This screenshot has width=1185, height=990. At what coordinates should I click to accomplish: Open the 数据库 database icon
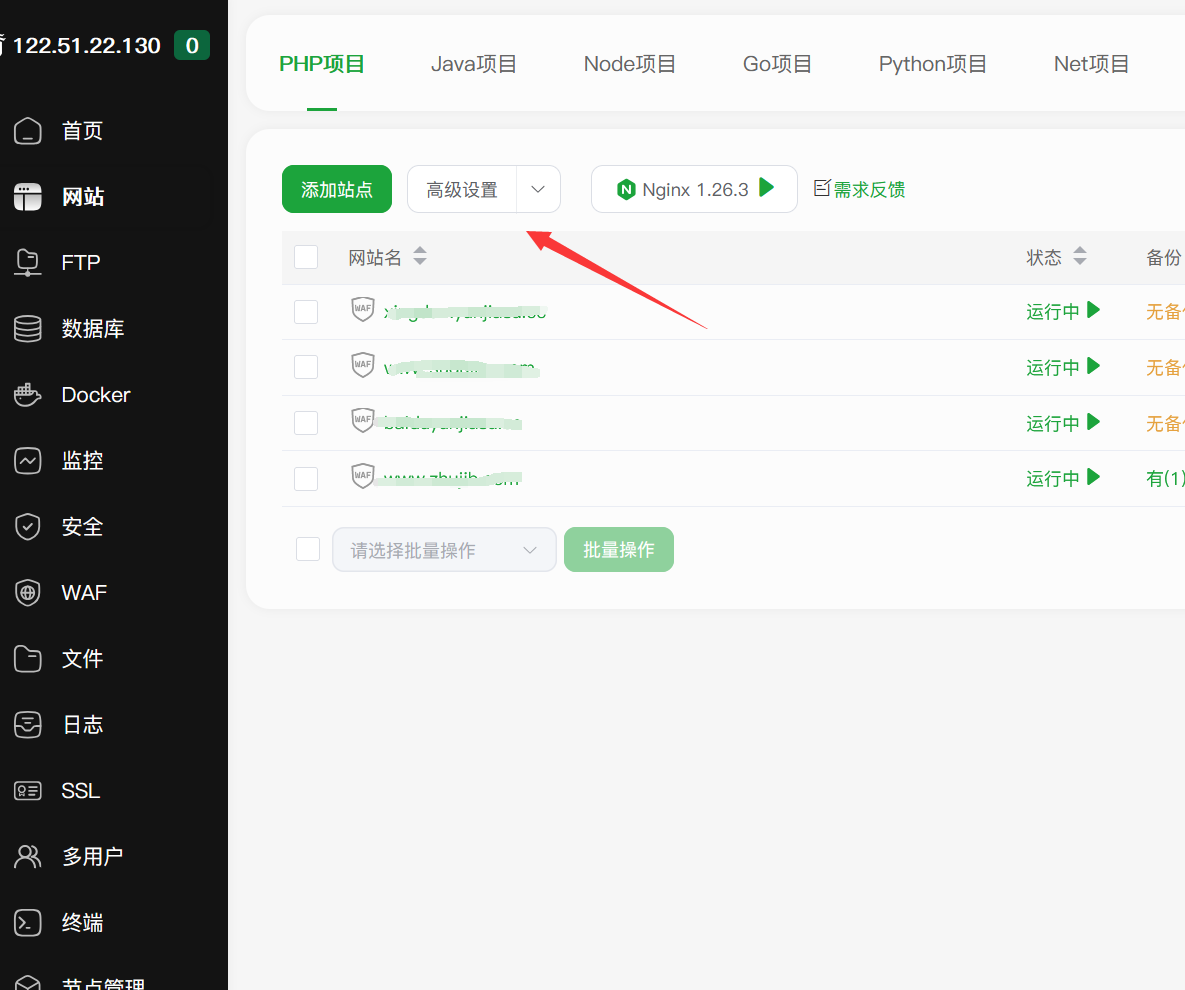pyautogui.click(x=28, y=329)
